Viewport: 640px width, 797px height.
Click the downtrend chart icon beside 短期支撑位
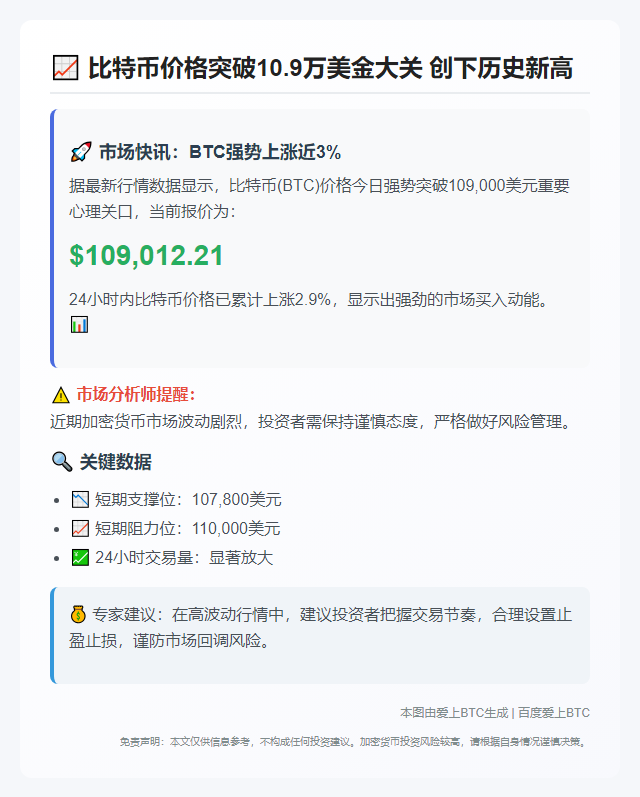80,500
